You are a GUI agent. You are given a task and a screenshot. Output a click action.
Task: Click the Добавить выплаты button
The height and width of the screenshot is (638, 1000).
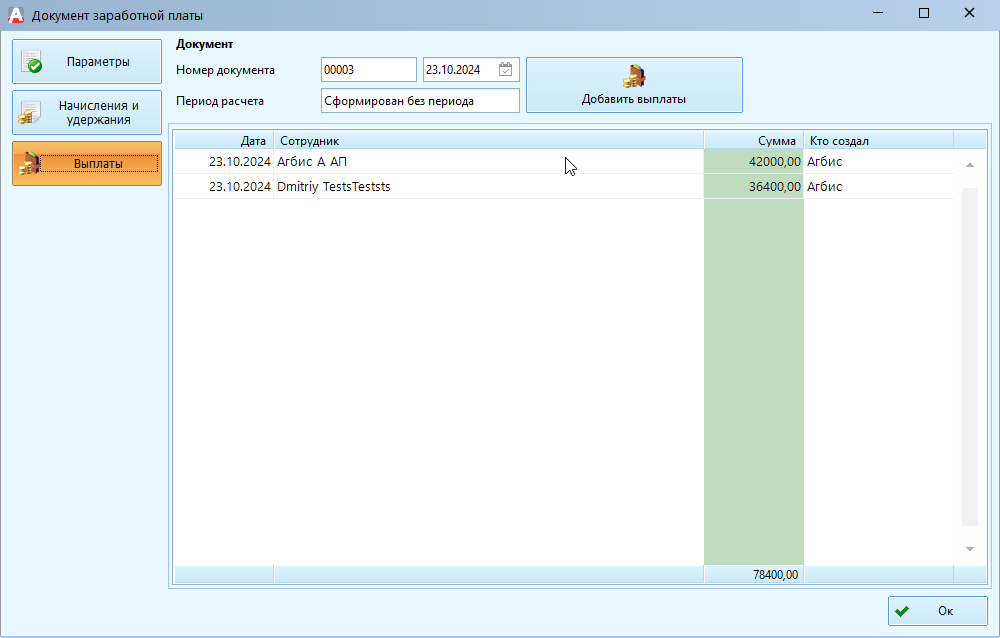point(634,85)
